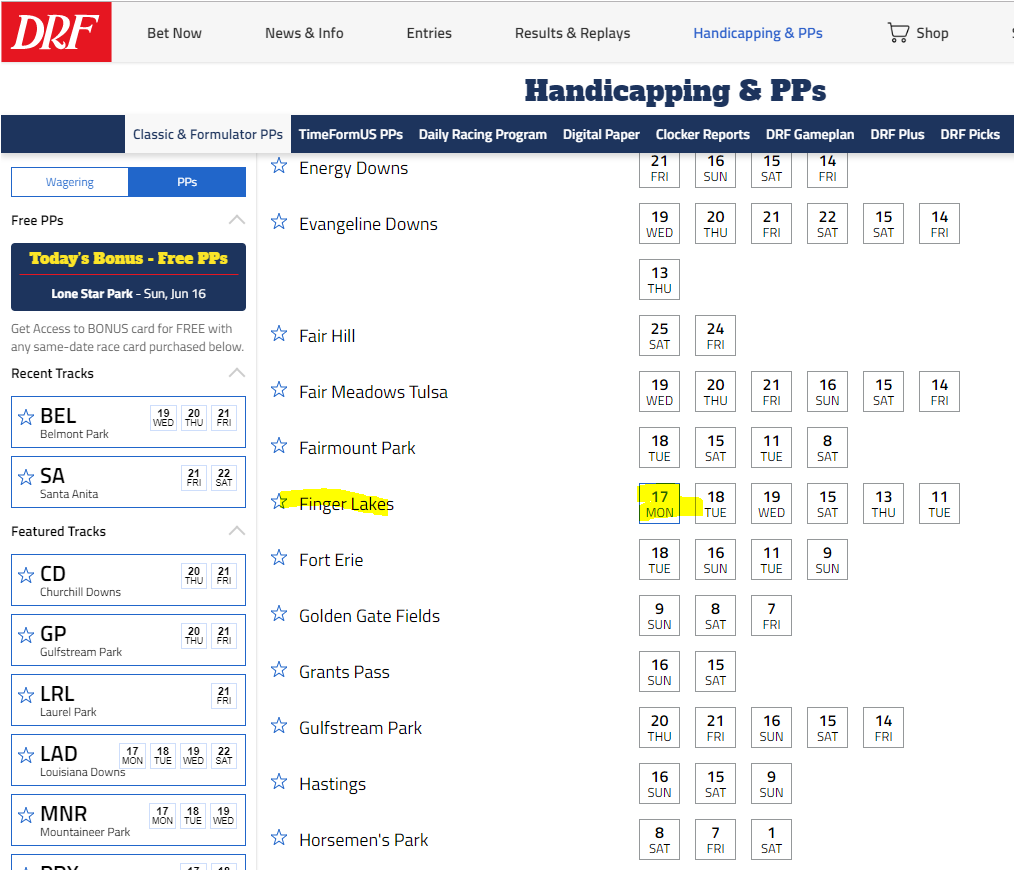Image resolution: width=1015 pixels, height=871 pixels.
Task: Select Fair Meadows Tulsa 16 SUN date
Action: 827,391
